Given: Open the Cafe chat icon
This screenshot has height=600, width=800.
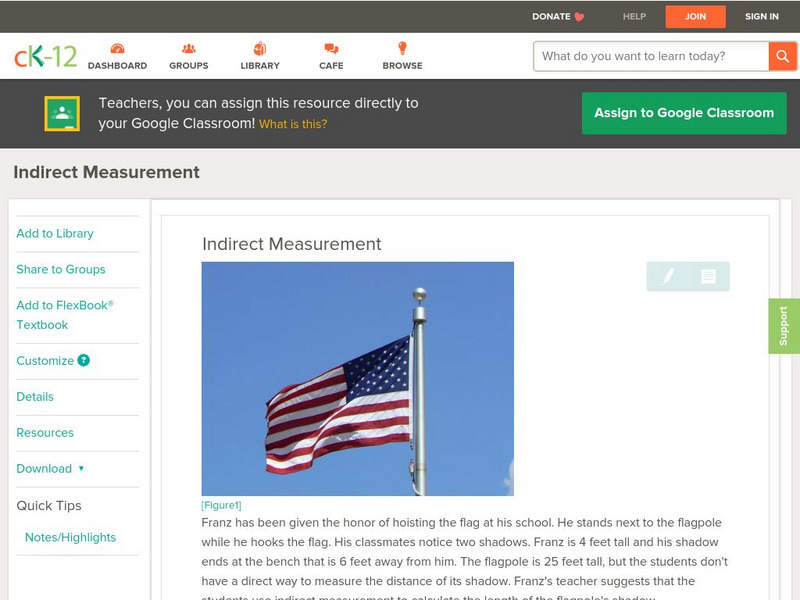Looking at the screenshot, I should (331, 49).
